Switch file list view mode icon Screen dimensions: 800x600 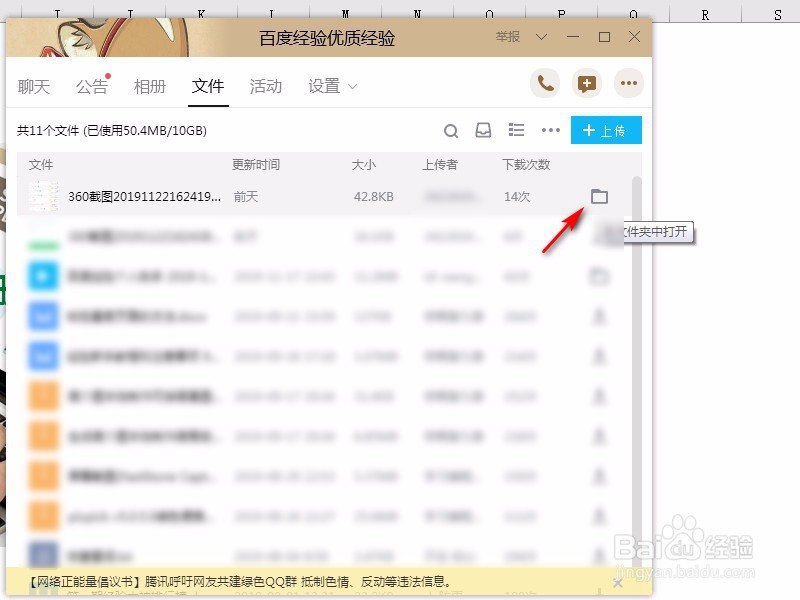coord(516,130)
